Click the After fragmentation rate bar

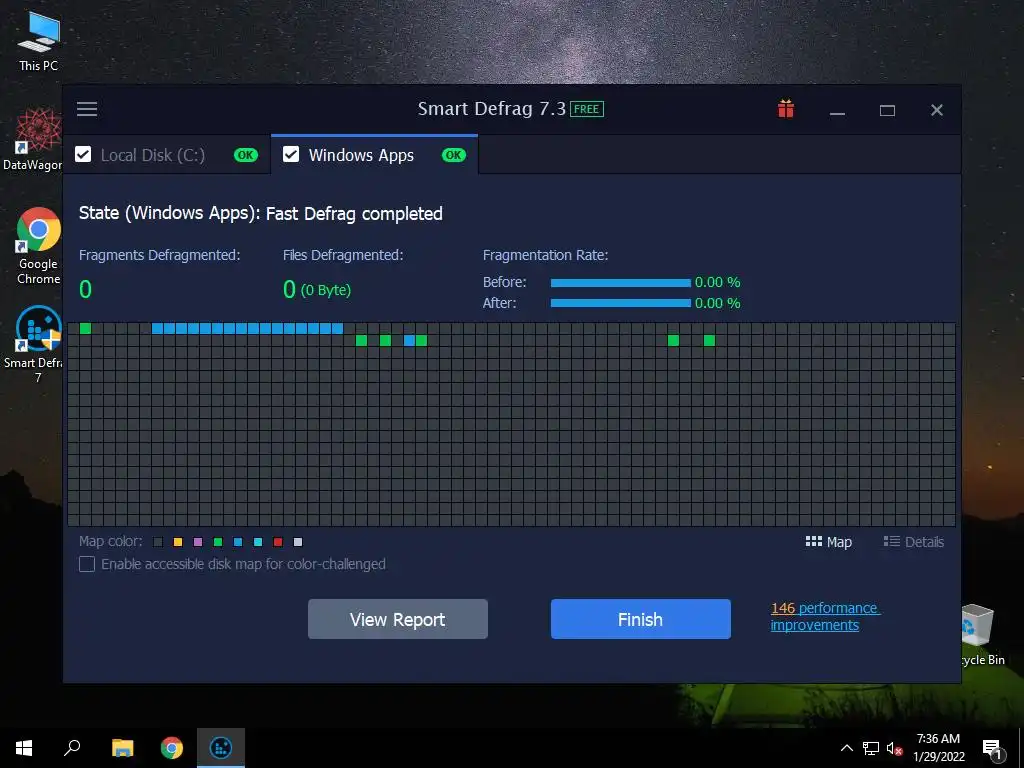coord(620,303)
